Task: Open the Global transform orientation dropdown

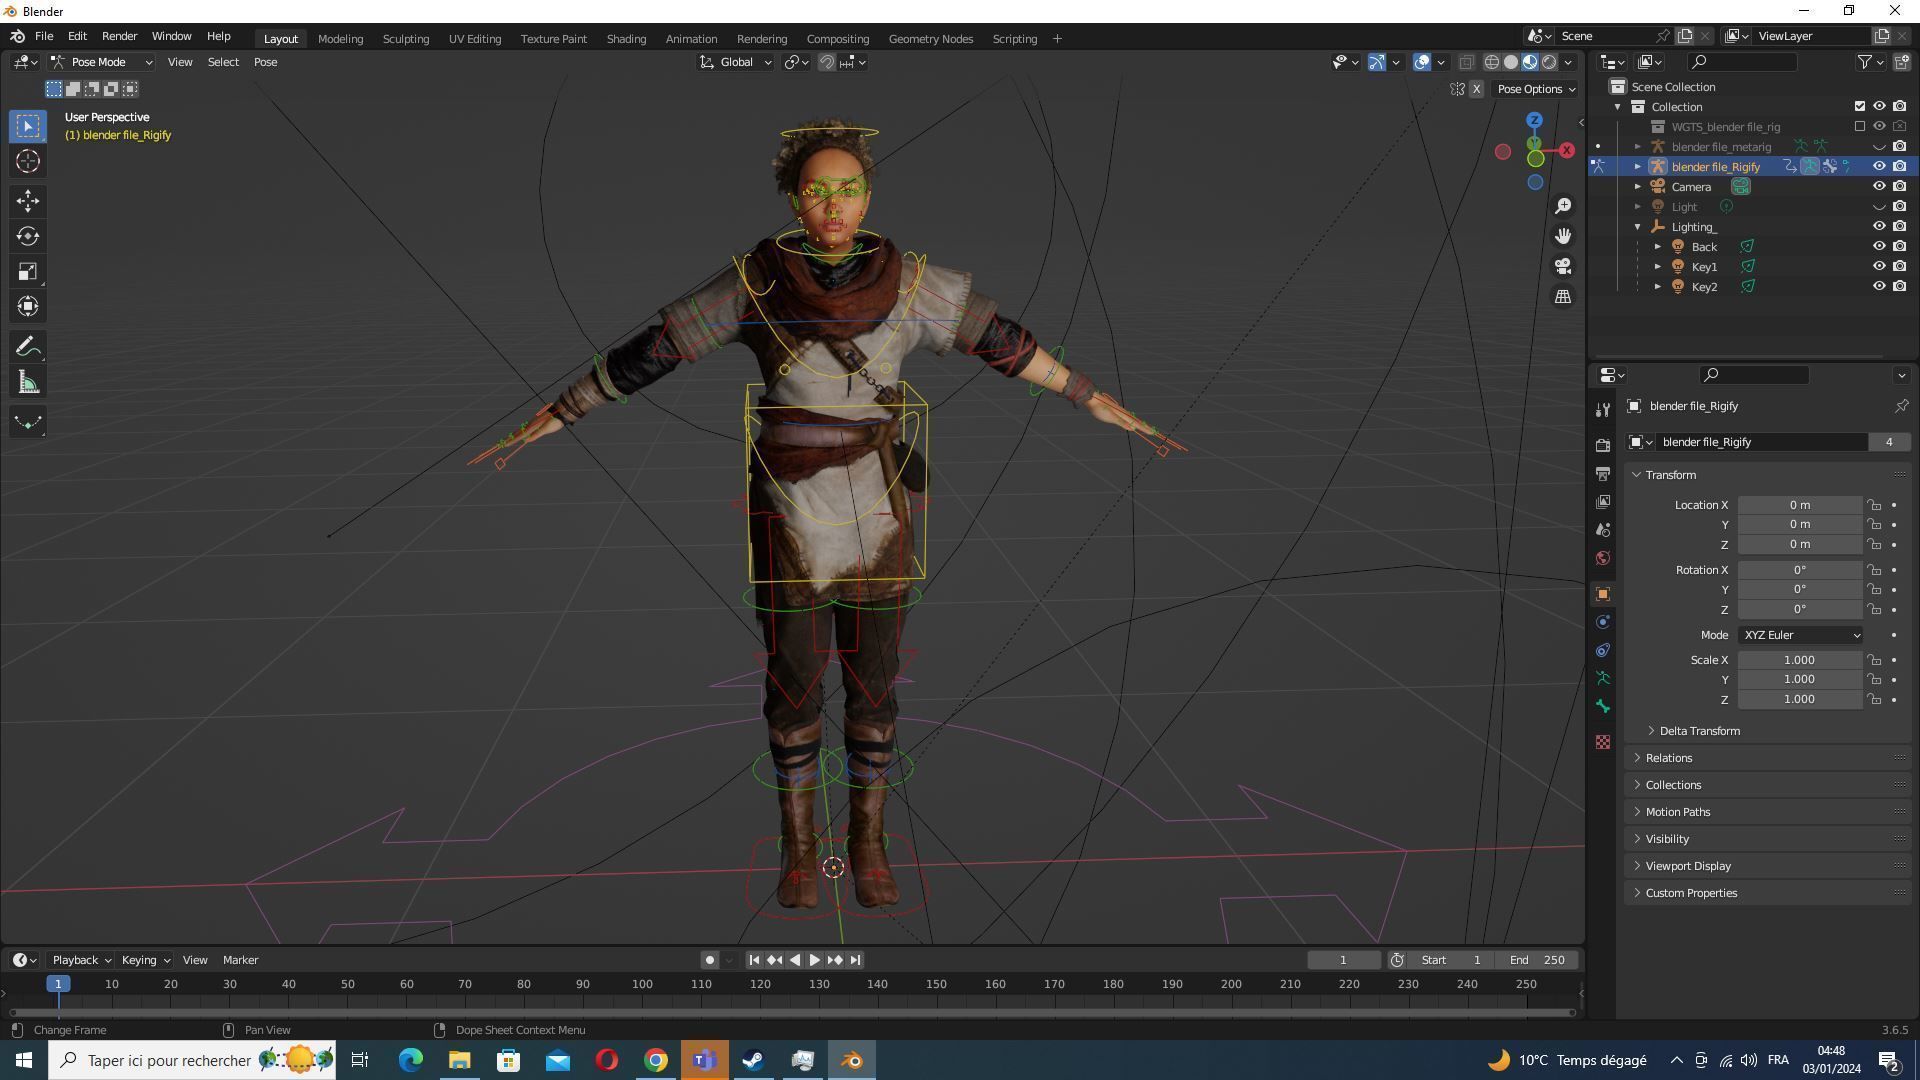Action: [735, 62]
